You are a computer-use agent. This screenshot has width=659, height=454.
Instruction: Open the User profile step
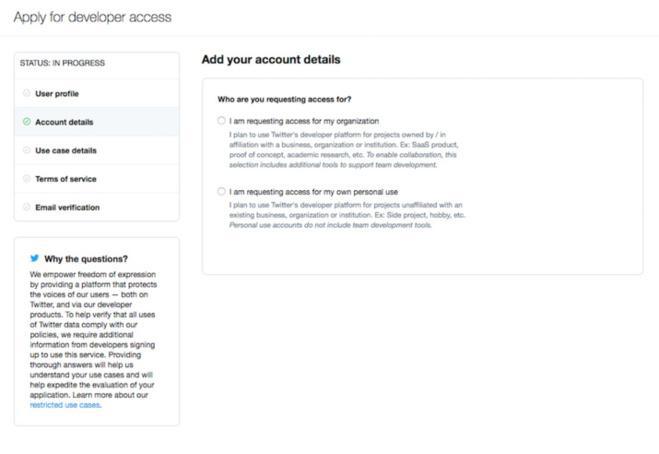(x=57, y=93)
